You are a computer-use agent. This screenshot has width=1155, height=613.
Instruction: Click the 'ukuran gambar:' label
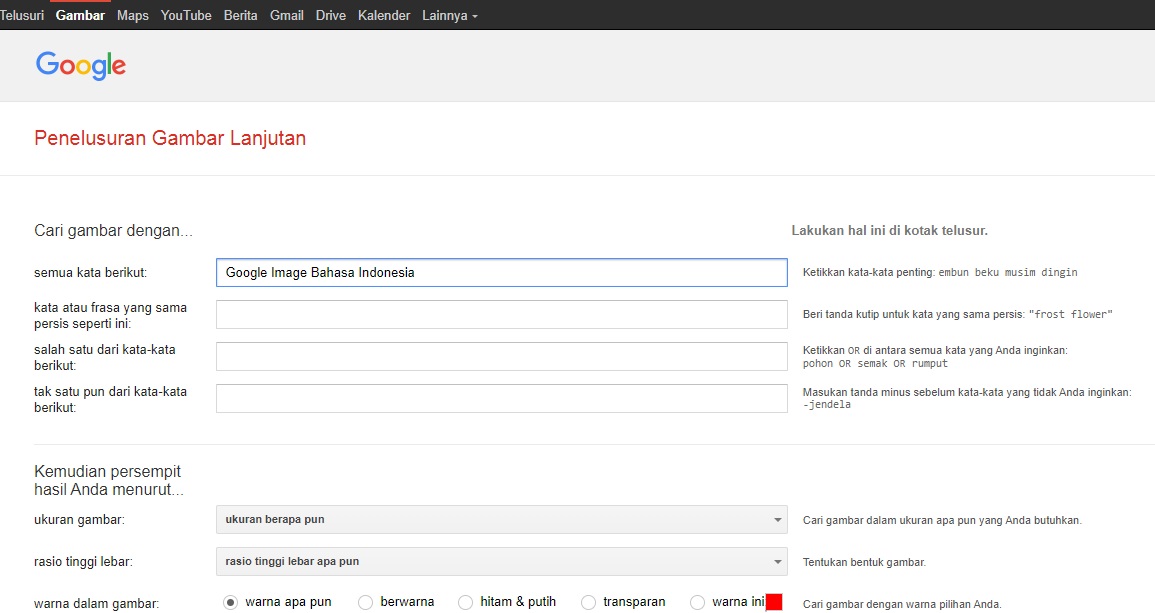(x=80, y=520)
